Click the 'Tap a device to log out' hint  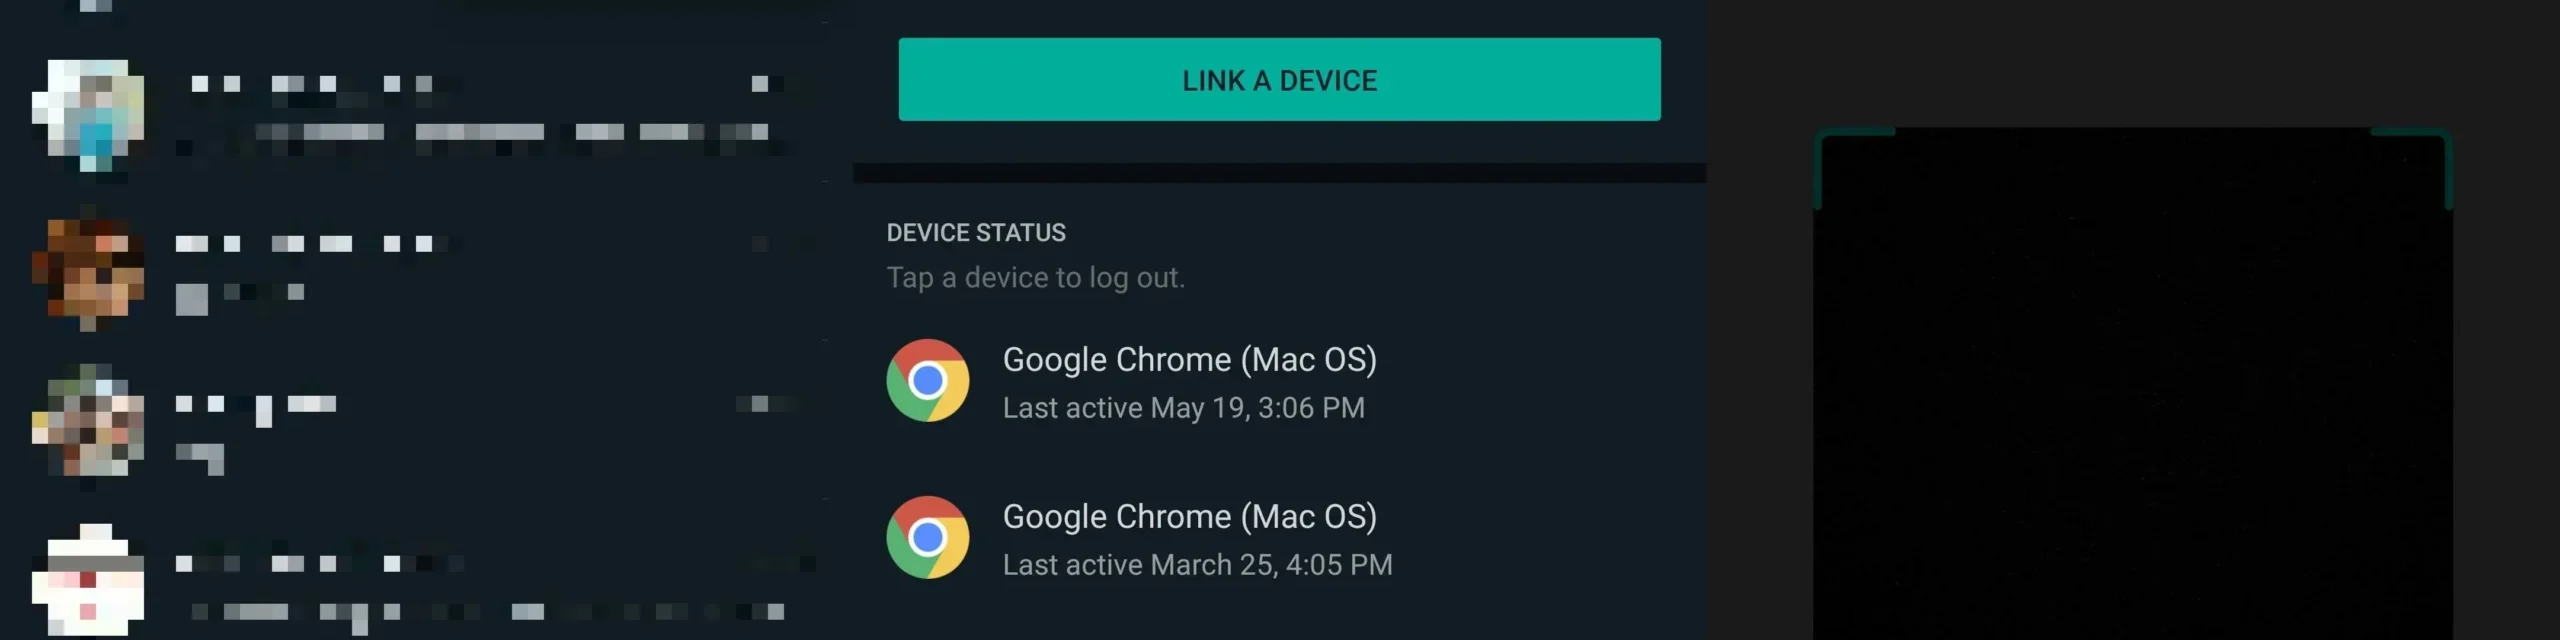click(1035, 278)
